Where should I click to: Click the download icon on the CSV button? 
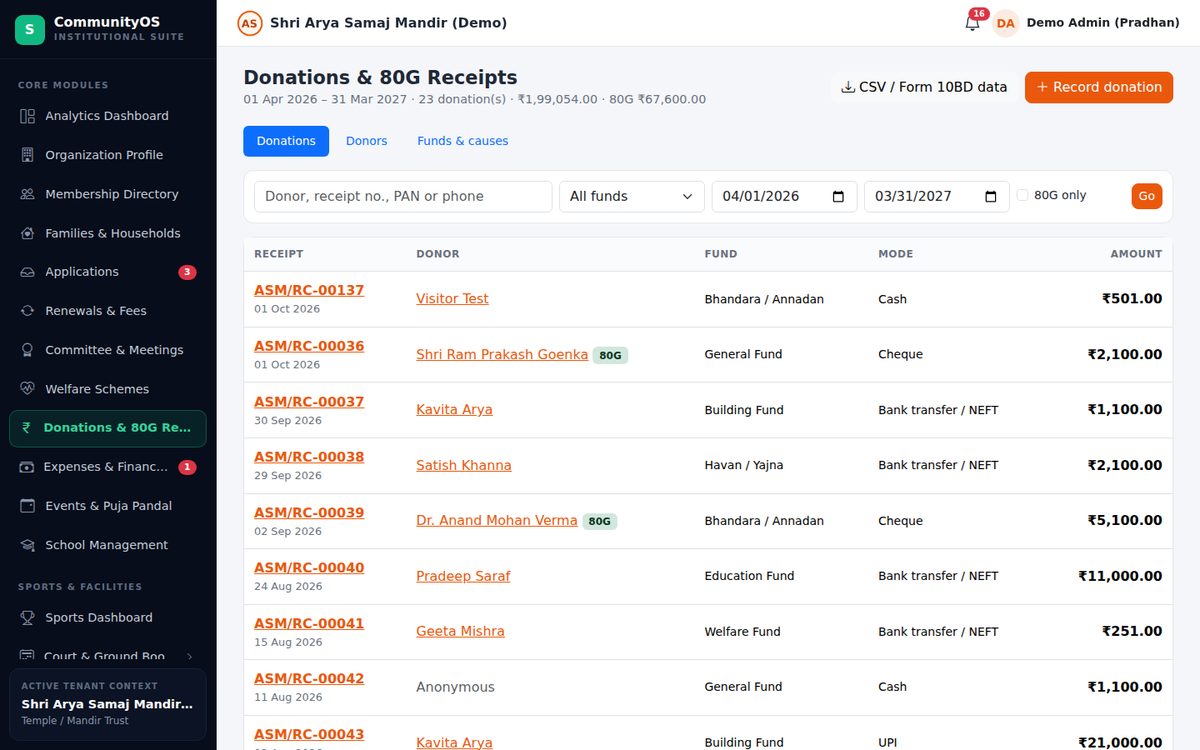click(848, 87)
